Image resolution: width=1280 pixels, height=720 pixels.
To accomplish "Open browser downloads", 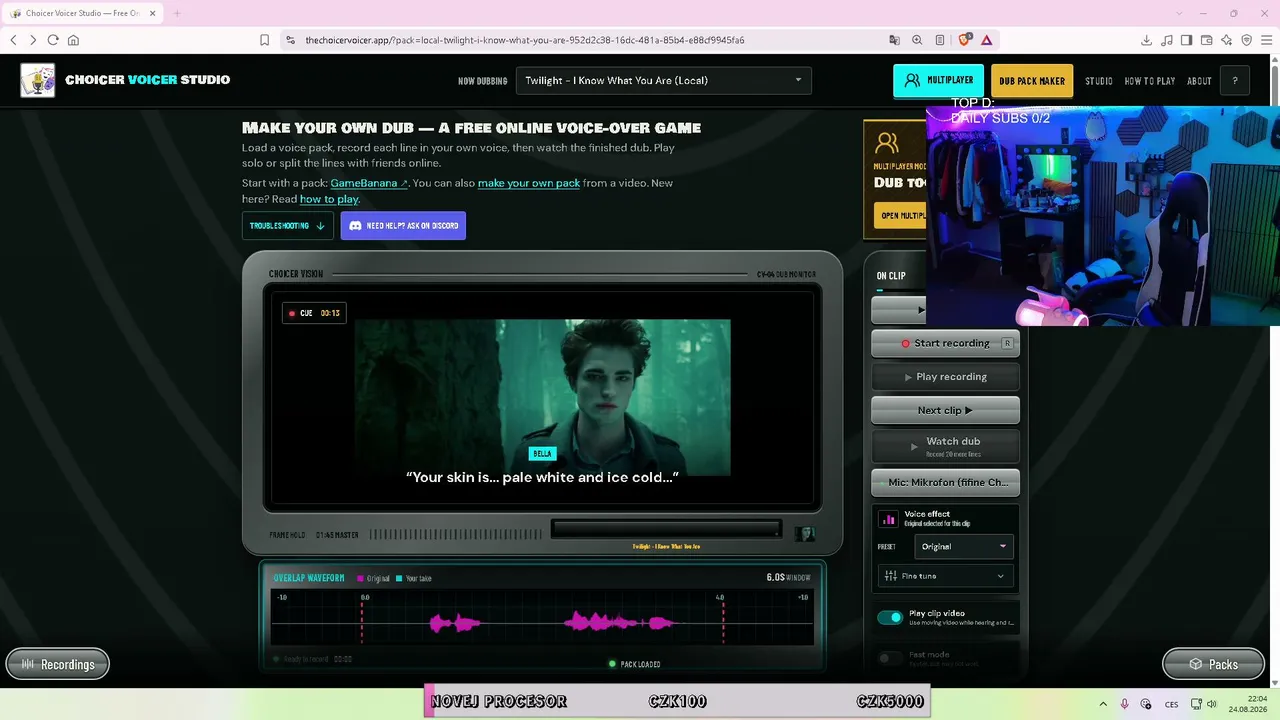I will [1146, 40].
